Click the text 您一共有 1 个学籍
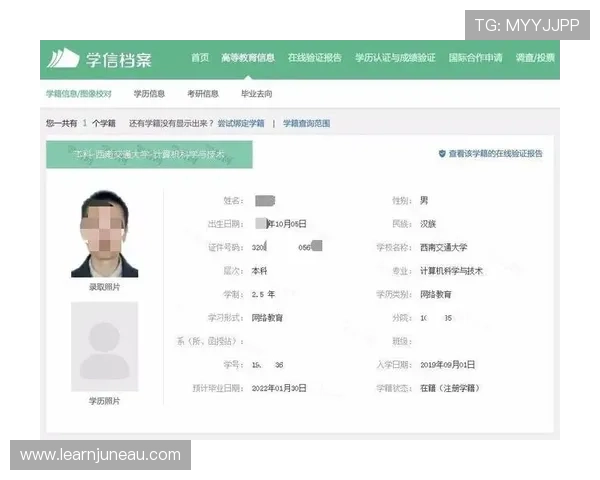This screenshot has width=600, height=480. coord(81,123)
